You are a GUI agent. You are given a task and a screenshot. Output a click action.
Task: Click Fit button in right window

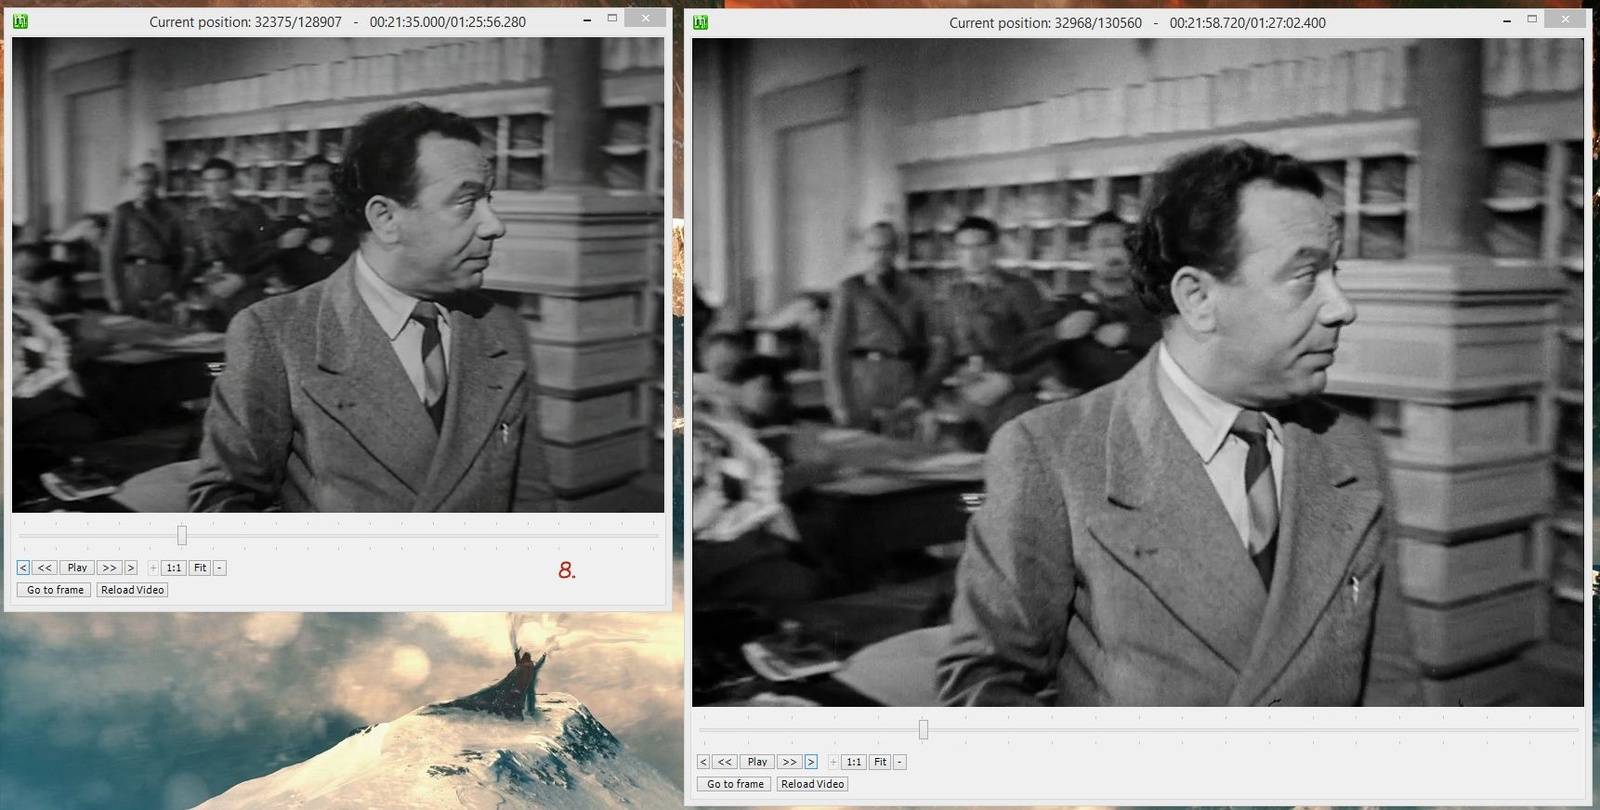click(x=880, y=762)
